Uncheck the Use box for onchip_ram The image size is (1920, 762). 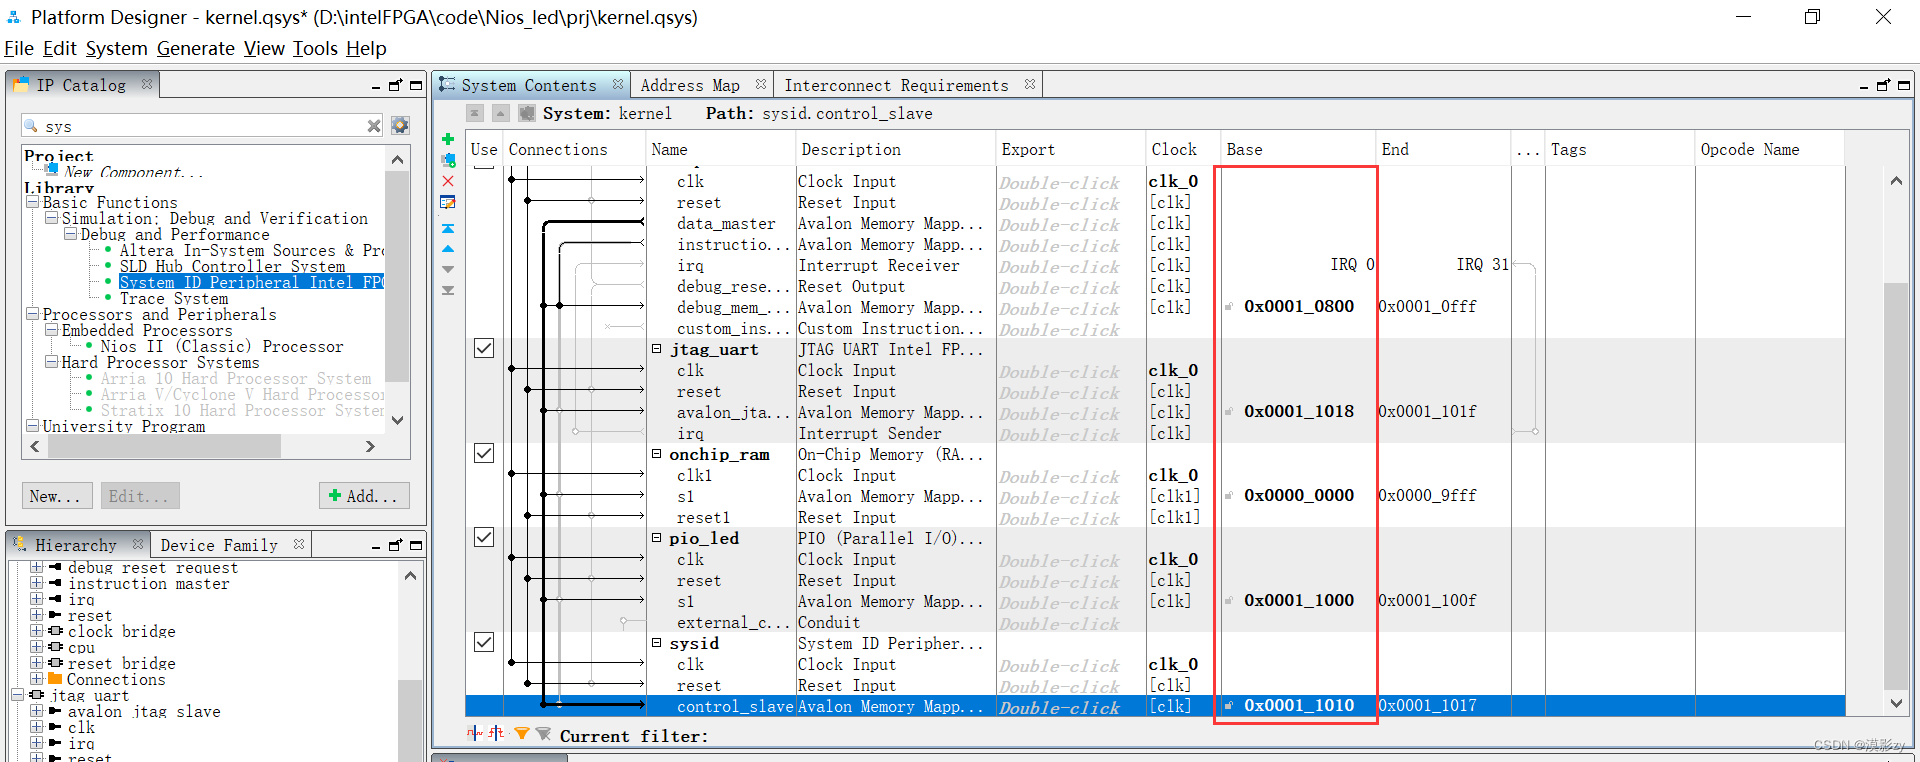(484, 453)
